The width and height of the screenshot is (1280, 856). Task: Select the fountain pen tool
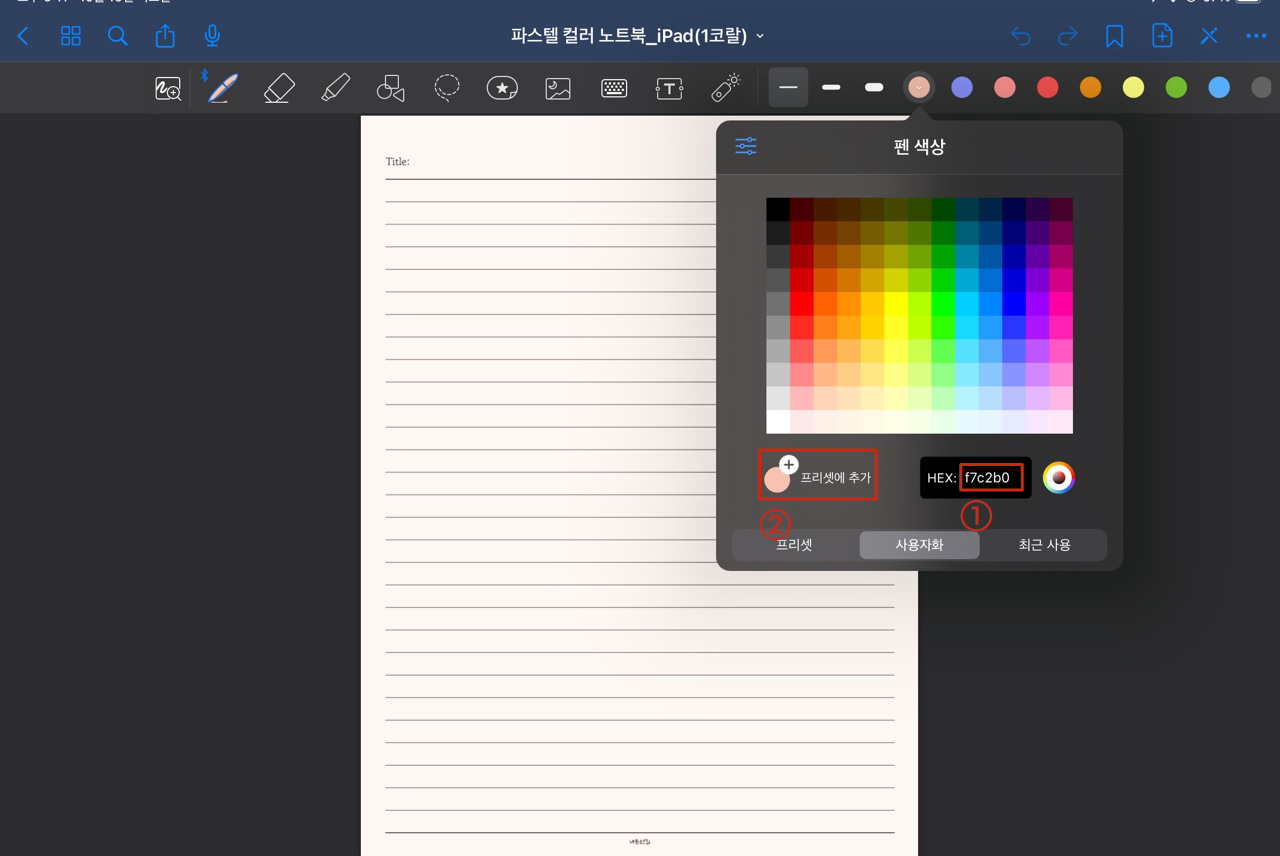tap(220, 87)
